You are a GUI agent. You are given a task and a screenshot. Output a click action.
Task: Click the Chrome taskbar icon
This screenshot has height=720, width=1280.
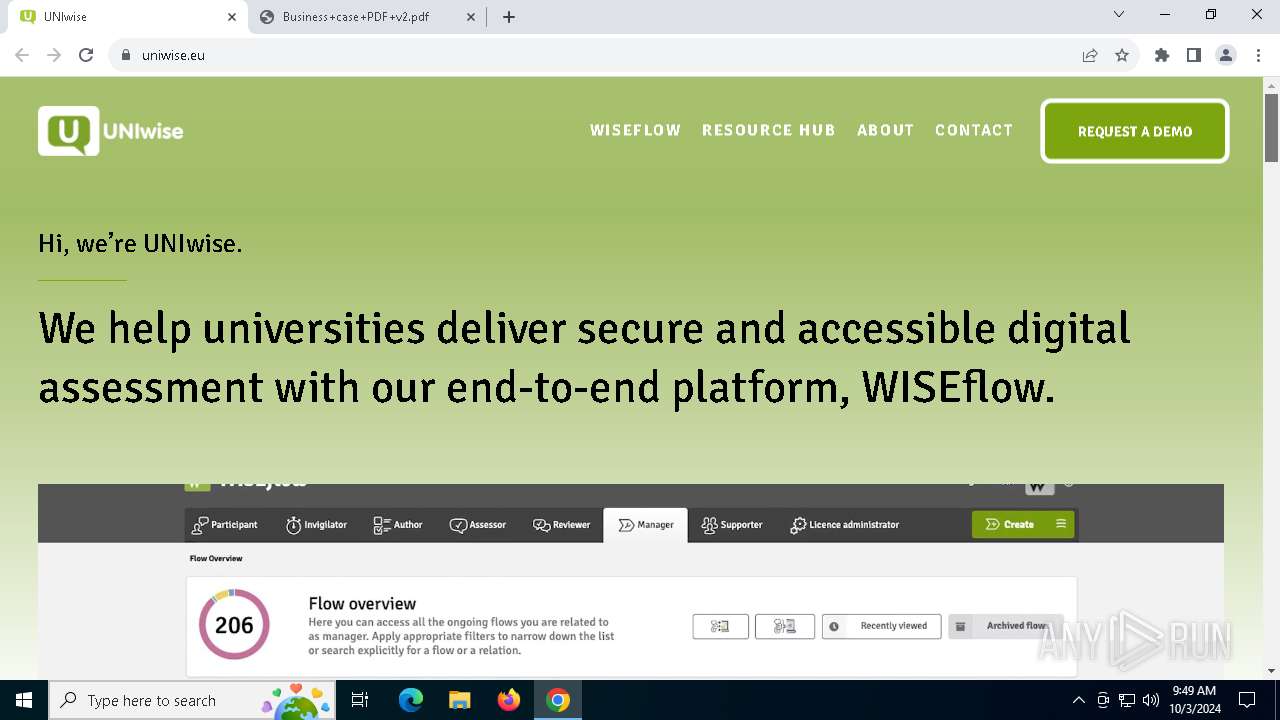(558, 700)
